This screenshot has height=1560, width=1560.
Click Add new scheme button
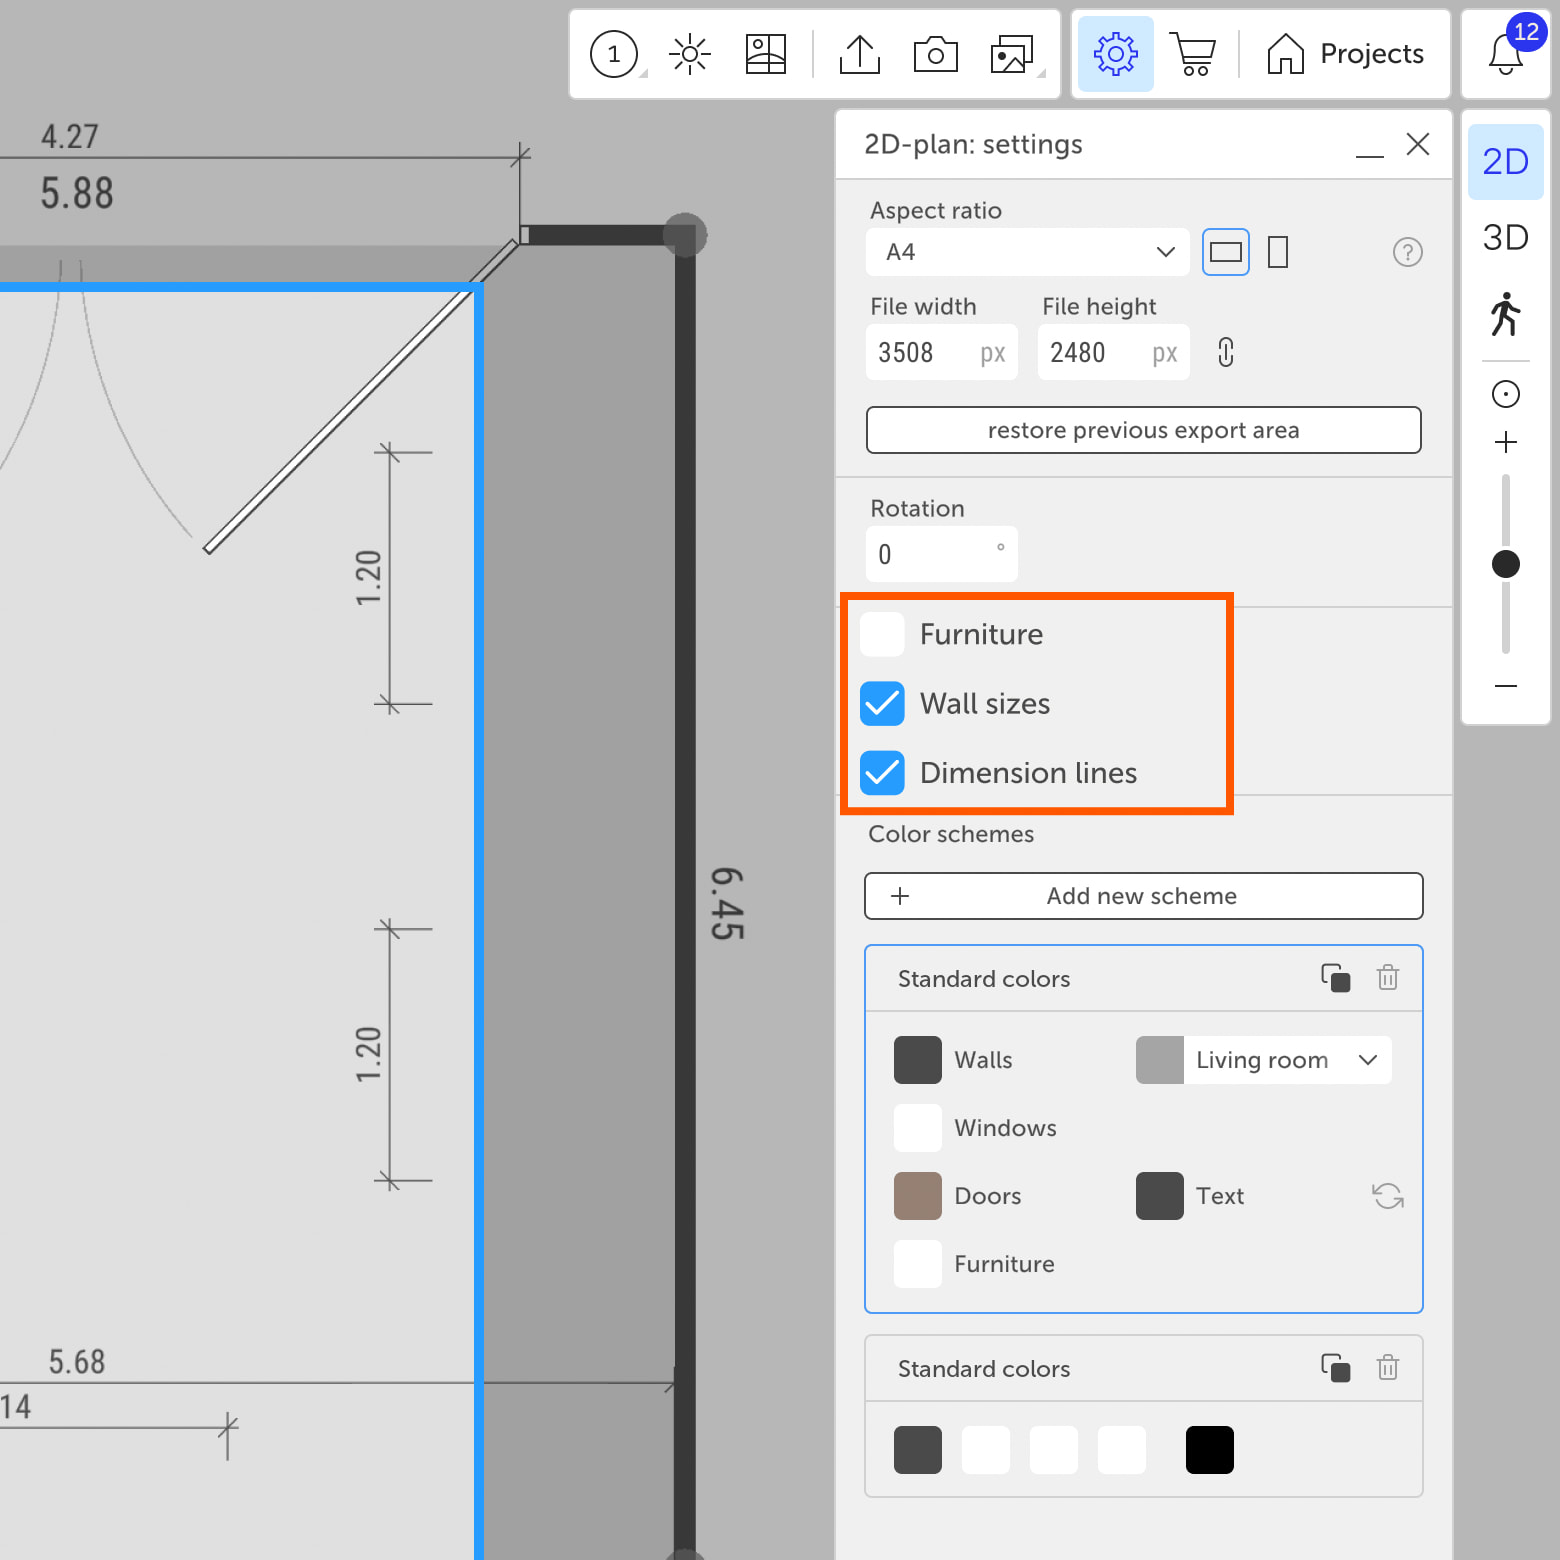pyautogui.click(x=1143, y=896)
